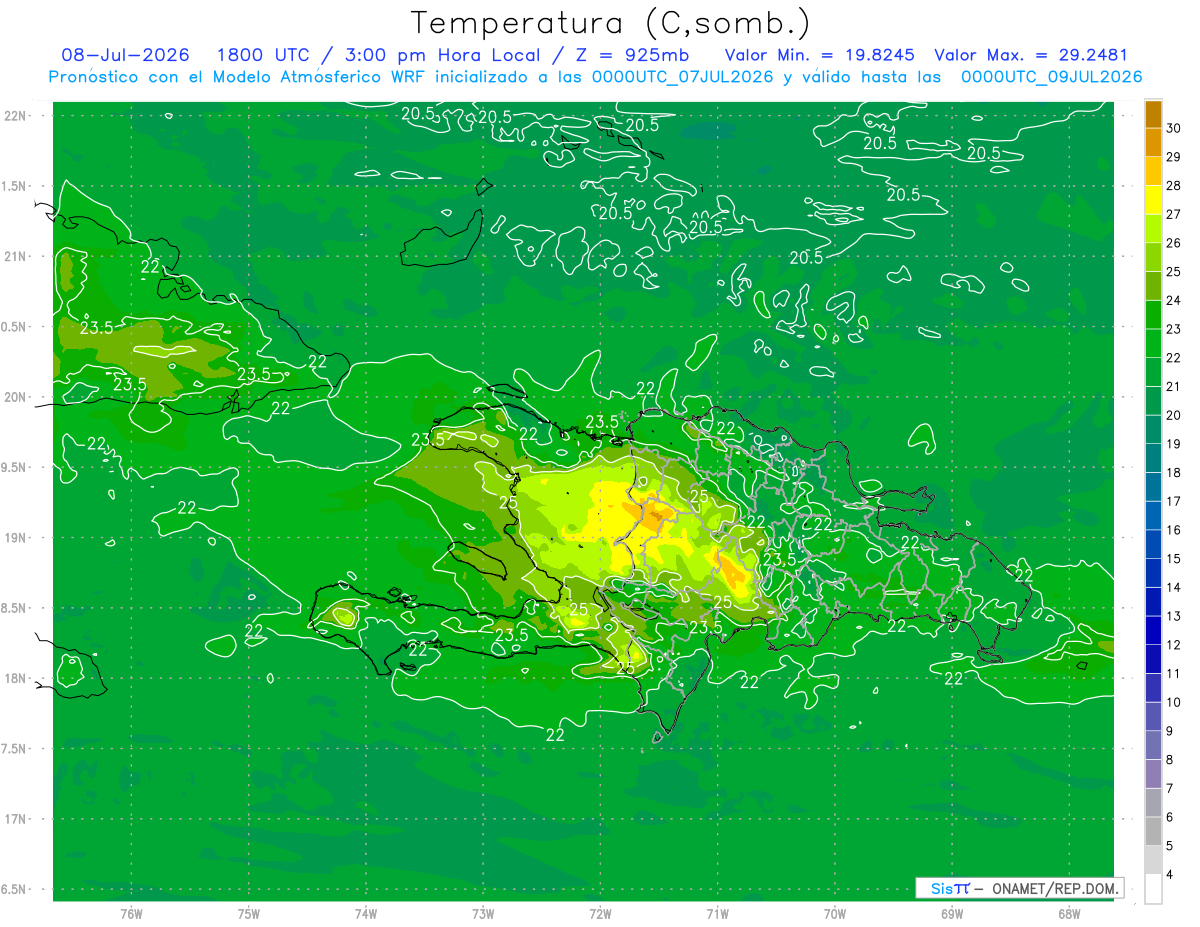Click the orange legend band between 28 and 29
Image resolution: width=1200 pixels, height=927 pixels.
point(1153,171)
